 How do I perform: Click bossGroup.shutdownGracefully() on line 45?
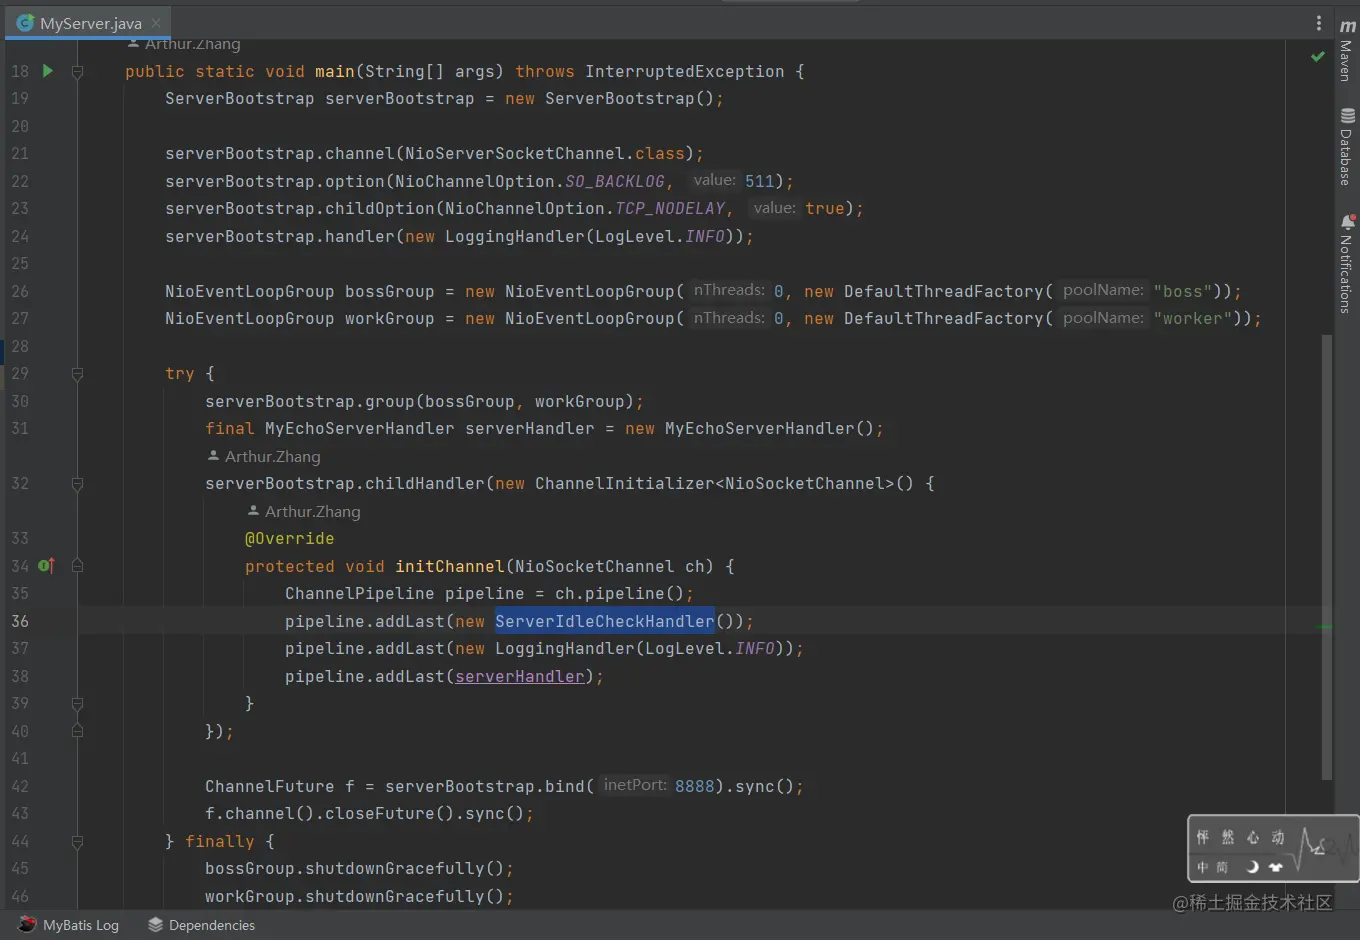click(355, 868)
